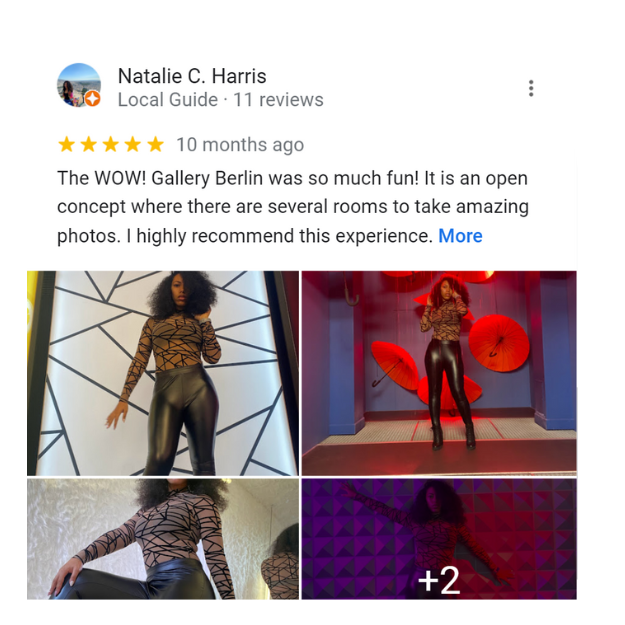625x625 pixels.
Task: Open bottom-left photo with silver wall
Action: pos(163,539)
